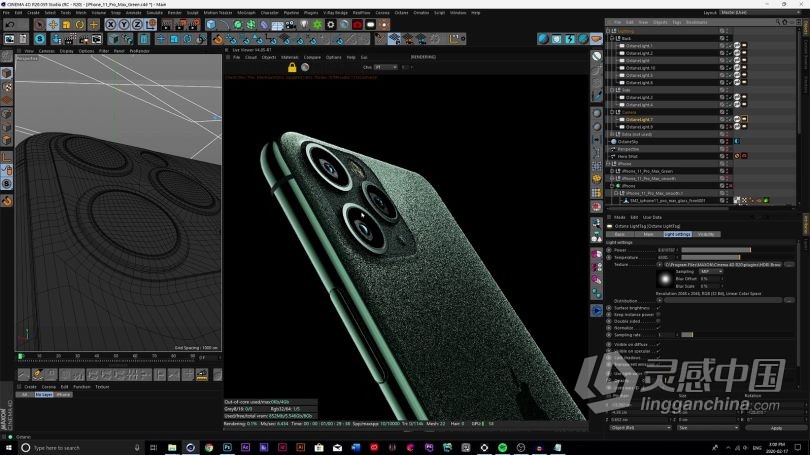The height and width of the screenshot is (455, 810).
Task: Toggle Visible on diffuse checkbox
Action: pos(658,344)
